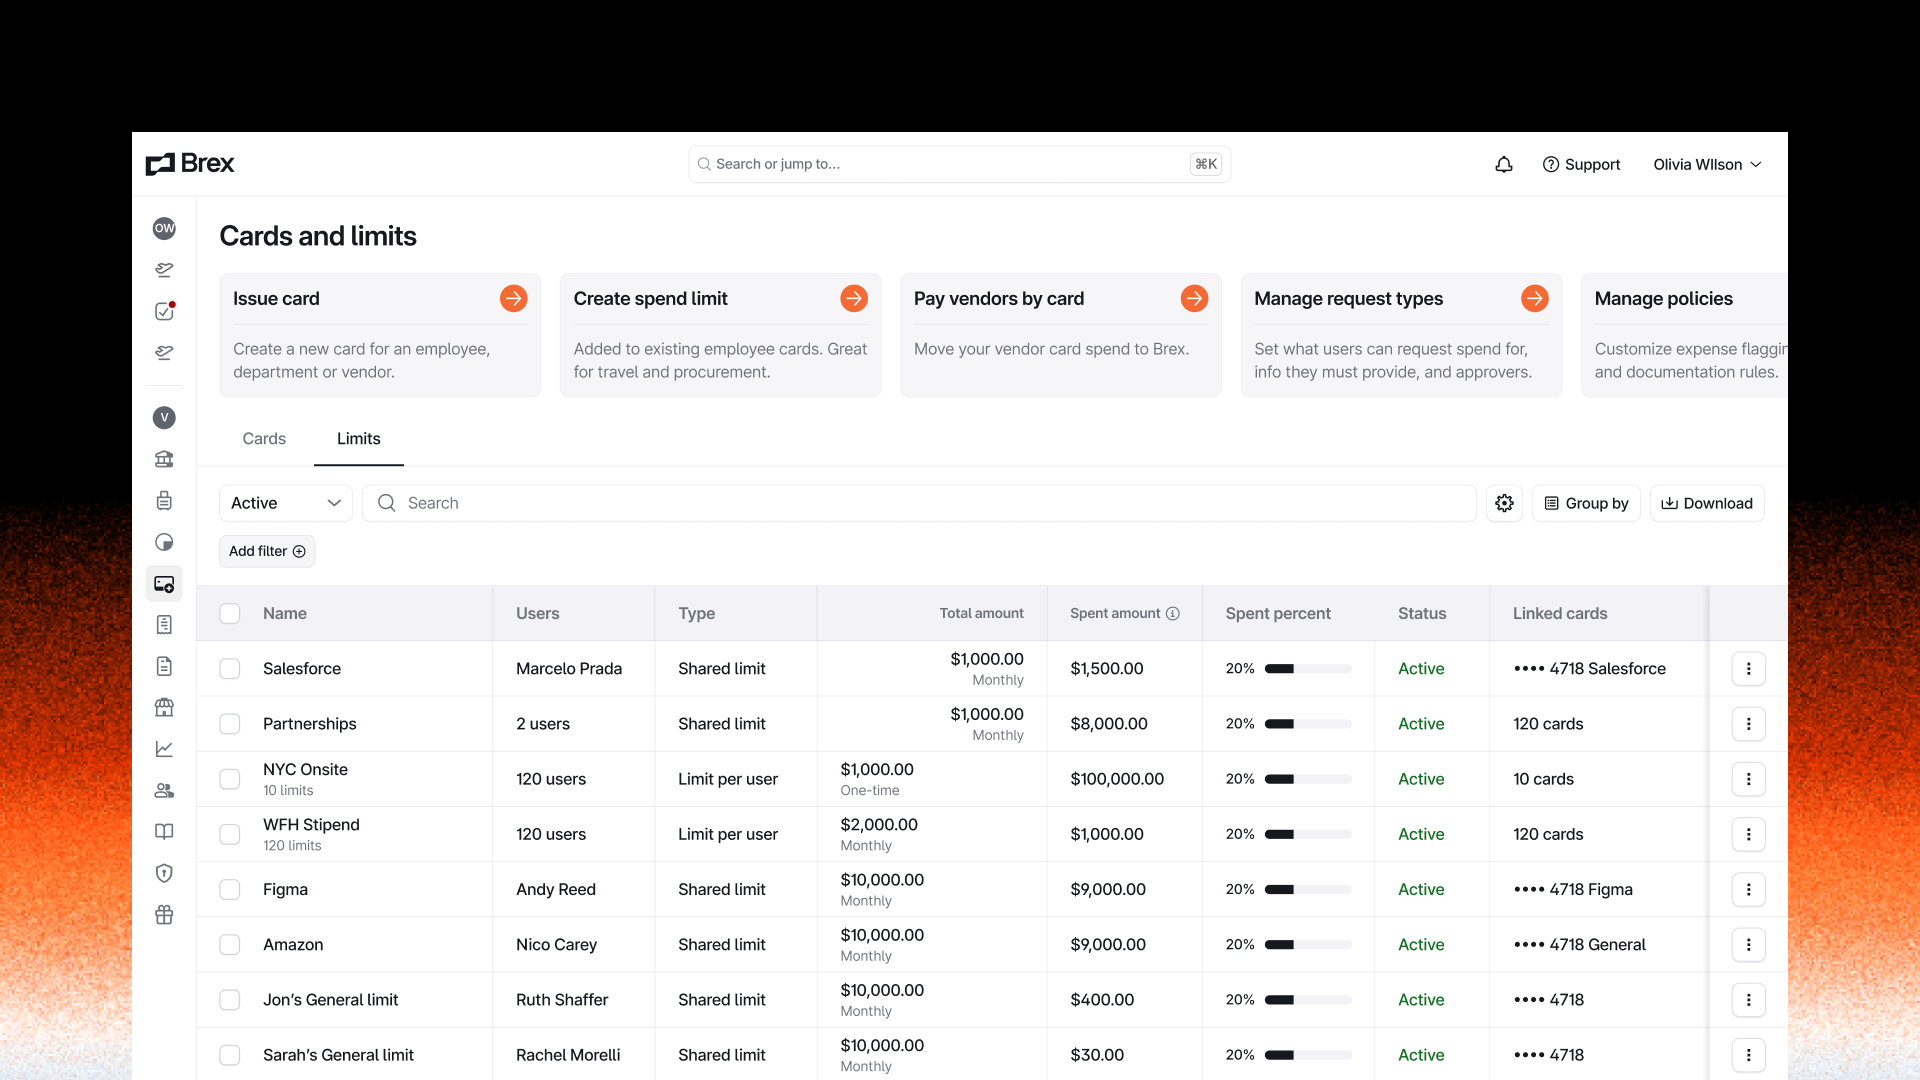
Task: Open the 4718 Figma linked card
Action: (1573, 890)
